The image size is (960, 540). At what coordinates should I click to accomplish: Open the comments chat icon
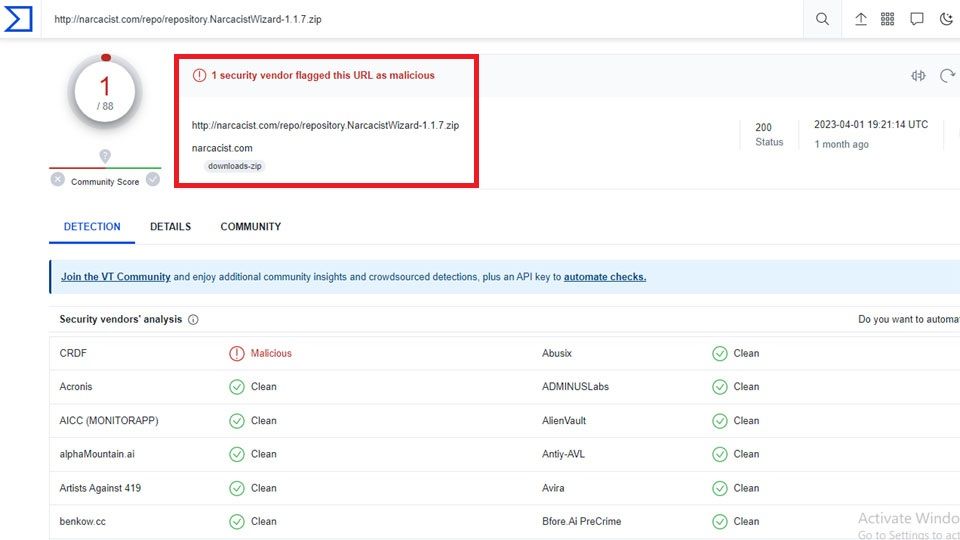(917, 19)
